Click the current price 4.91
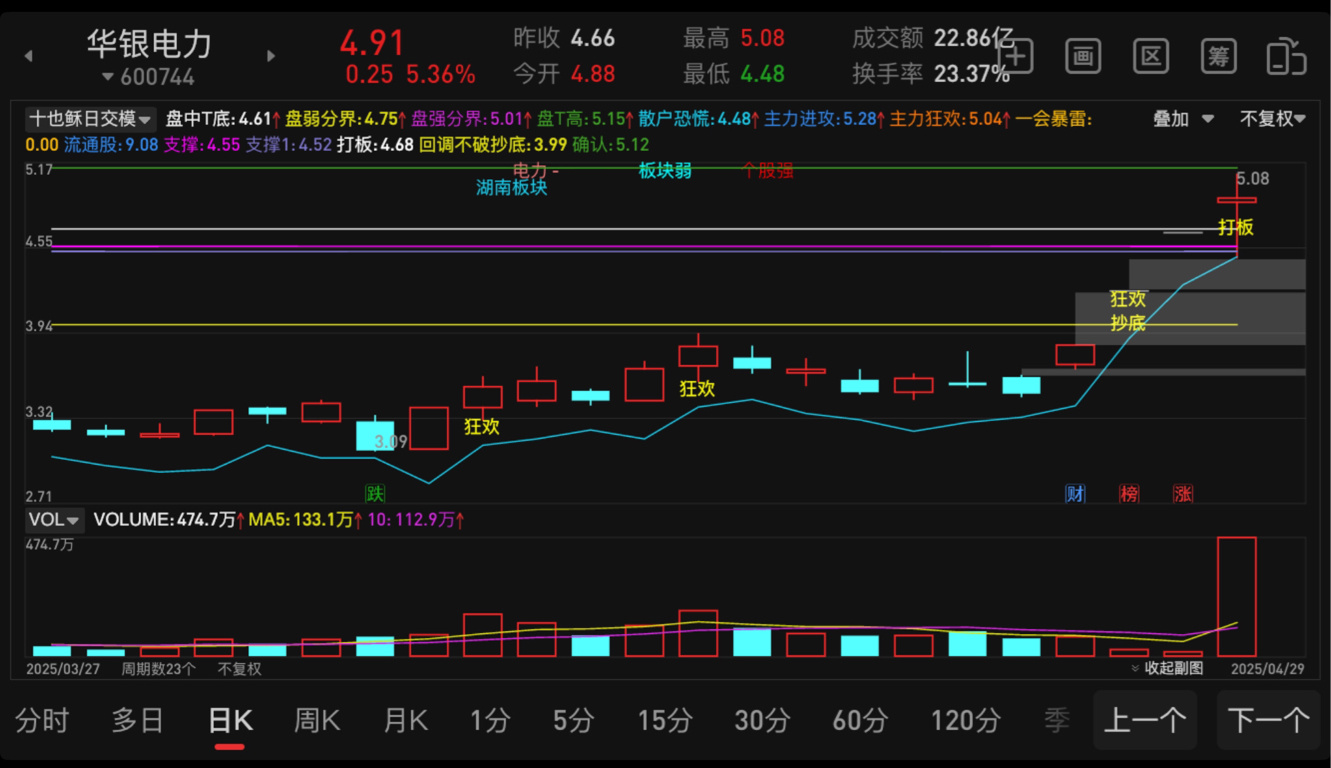This screenshot has width=1331, height=768. point(372,43)
